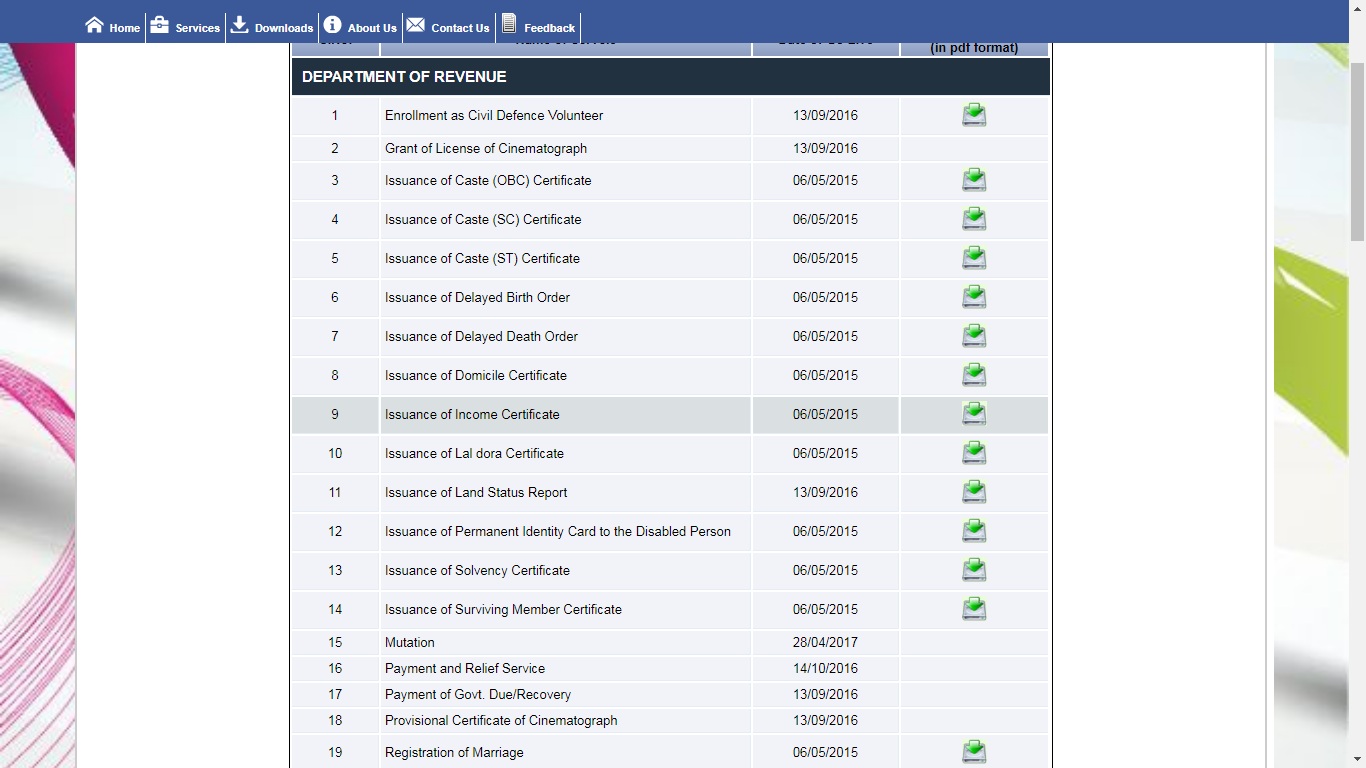This screenshot has width=1366, height=768.
Task: Download the Issuance of Delayed Death Order PDF
Action: (973, 336)
